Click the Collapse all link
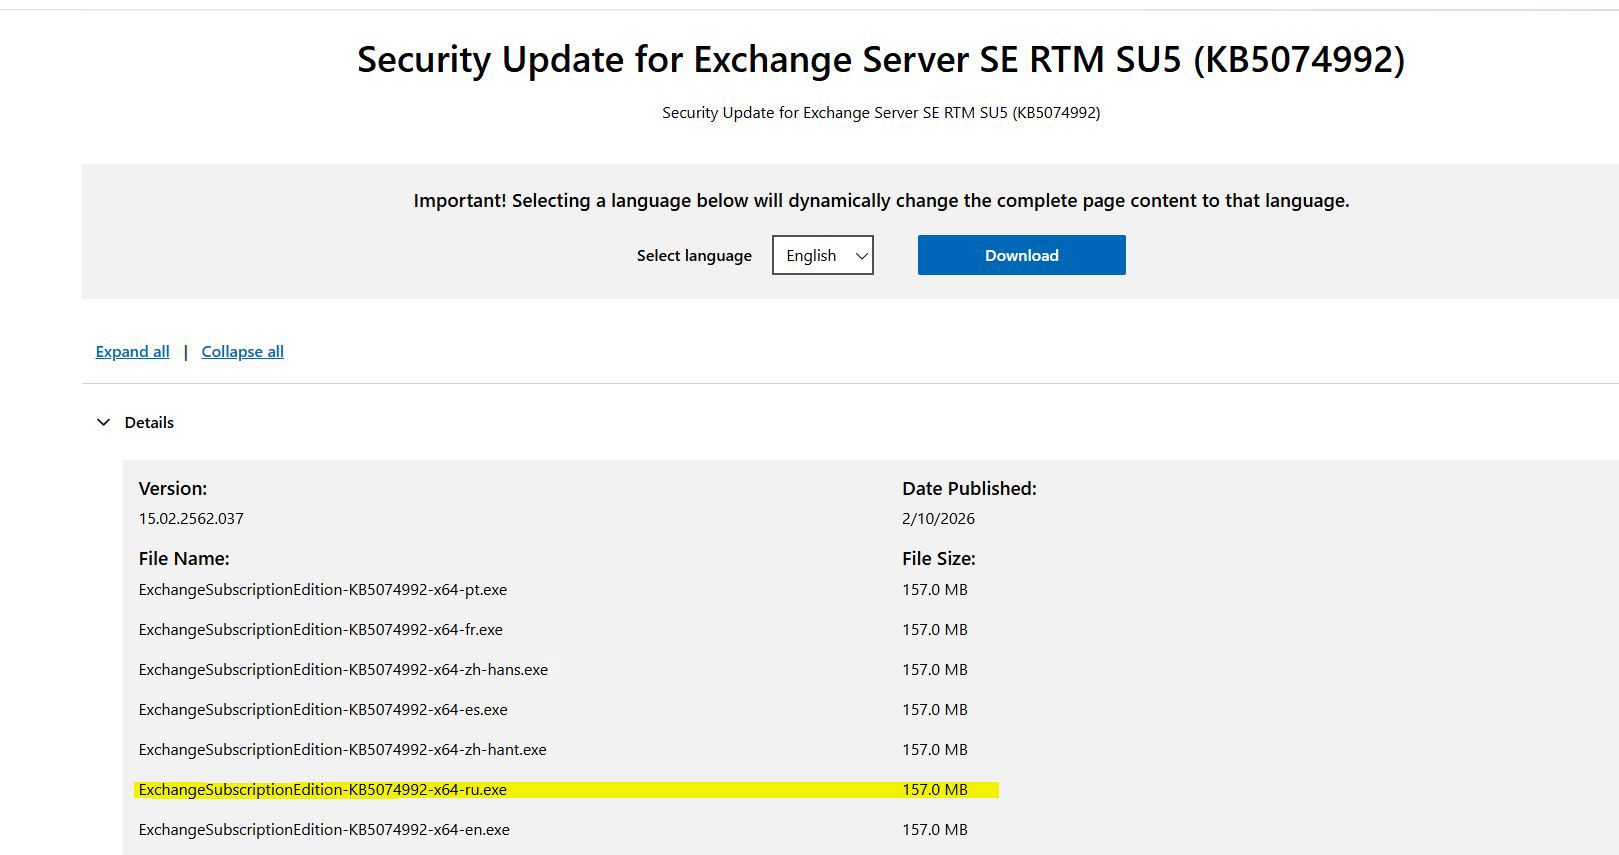Screen dimensions: 1619x855 [242, 352]
